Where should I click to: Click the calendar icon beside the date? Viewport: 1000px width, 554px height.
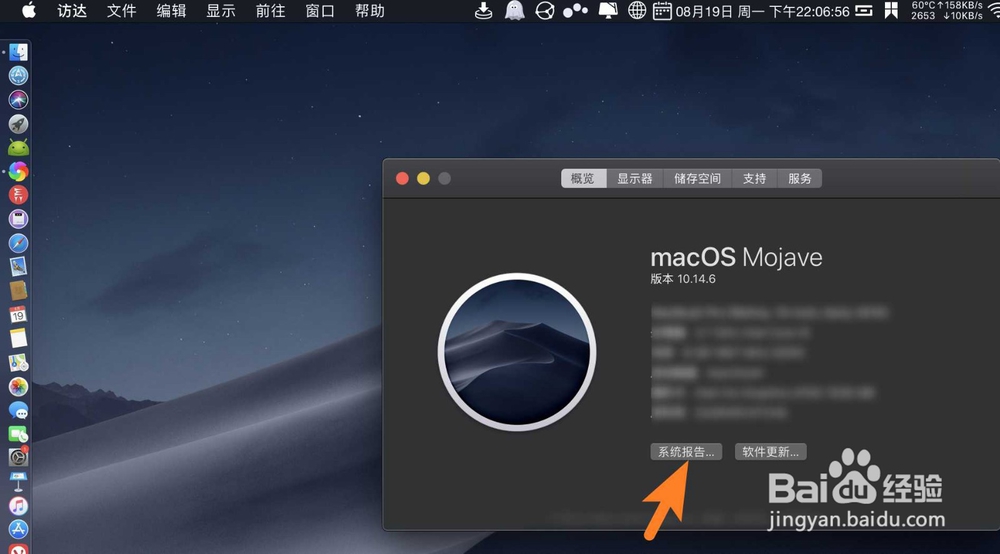click(662, 11)
